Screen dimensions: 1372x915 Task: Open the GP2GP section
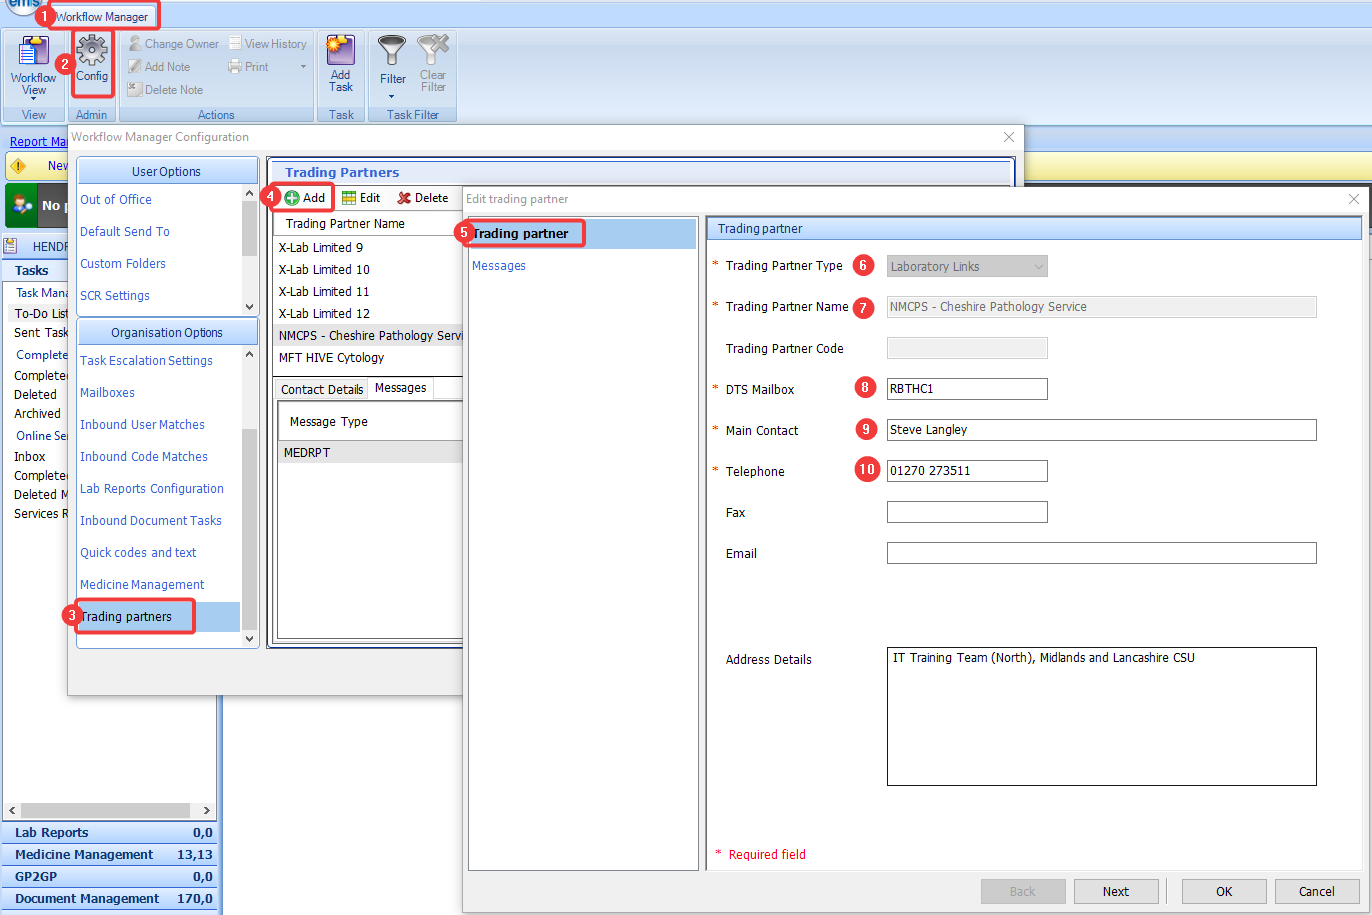click(x=109, y=877)
